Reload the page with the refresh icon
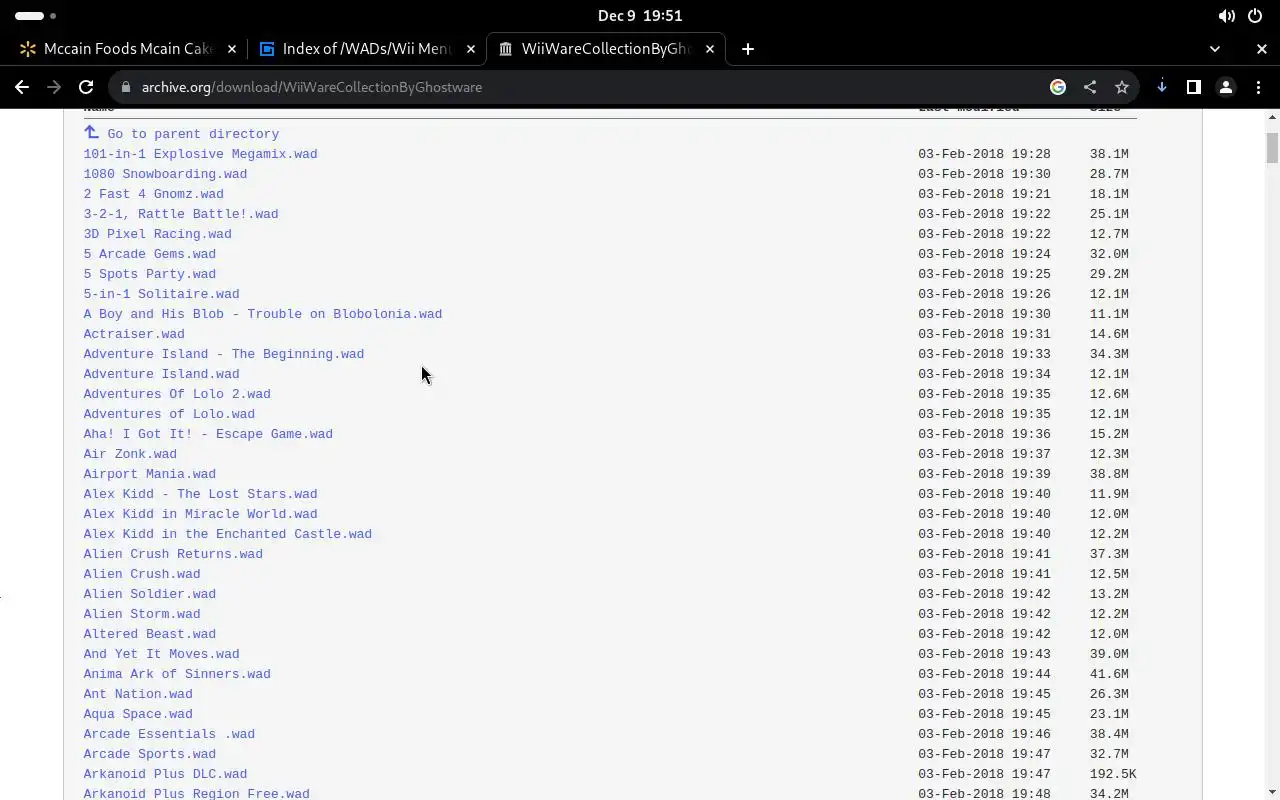 tap(86, 87)
